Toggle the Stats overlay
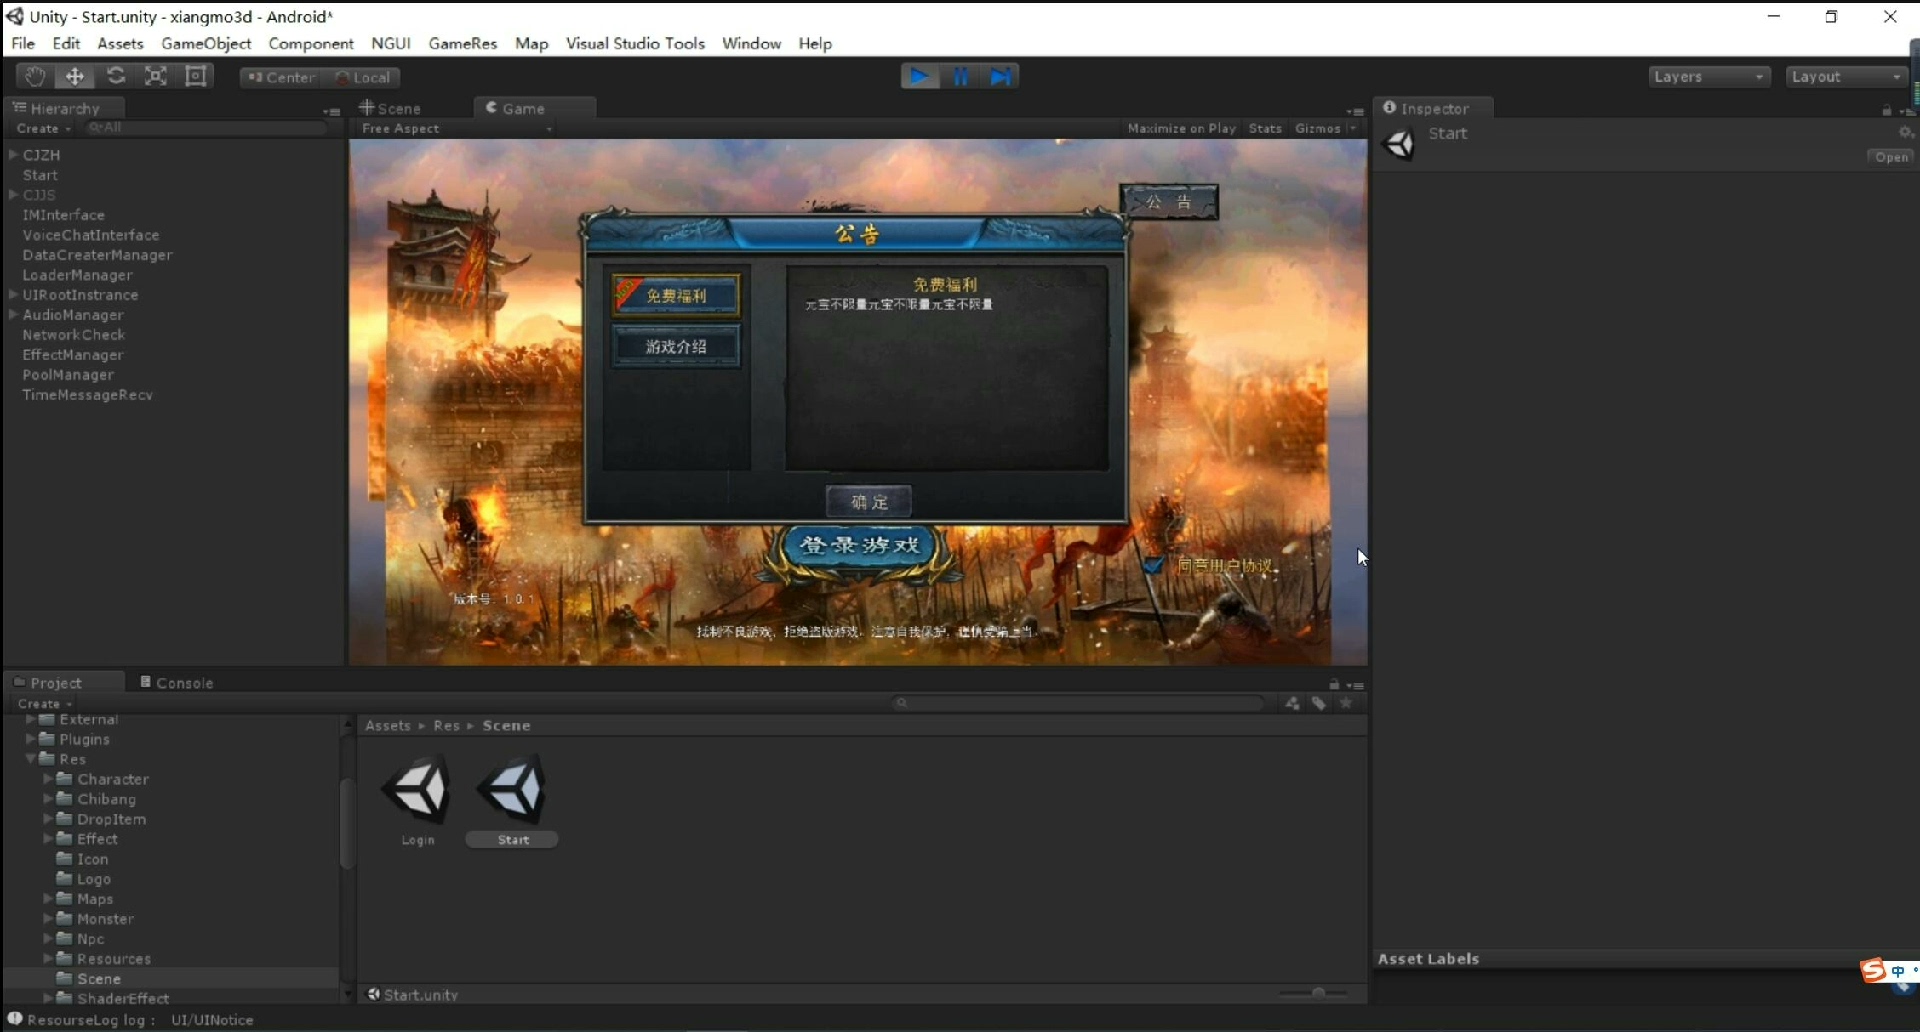The image size is (1920, 1032). (1265, 129)
